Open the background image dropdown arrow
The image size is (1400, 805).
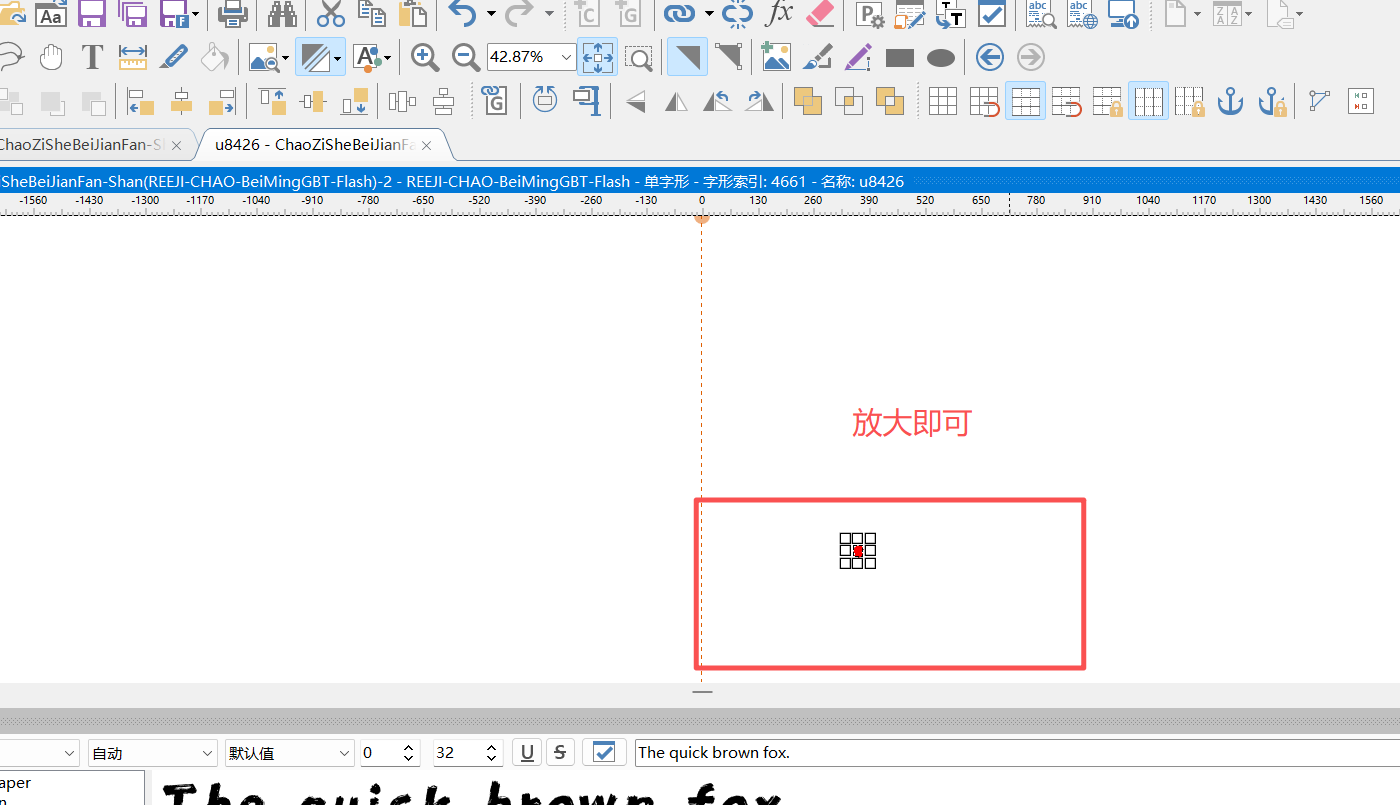point(285,58)
